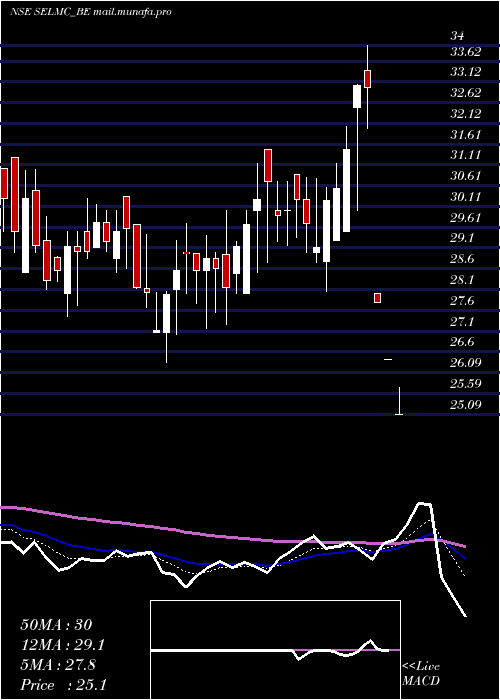Click the 34 price axis label
500x700 pixels.
(x=458, y=36)
